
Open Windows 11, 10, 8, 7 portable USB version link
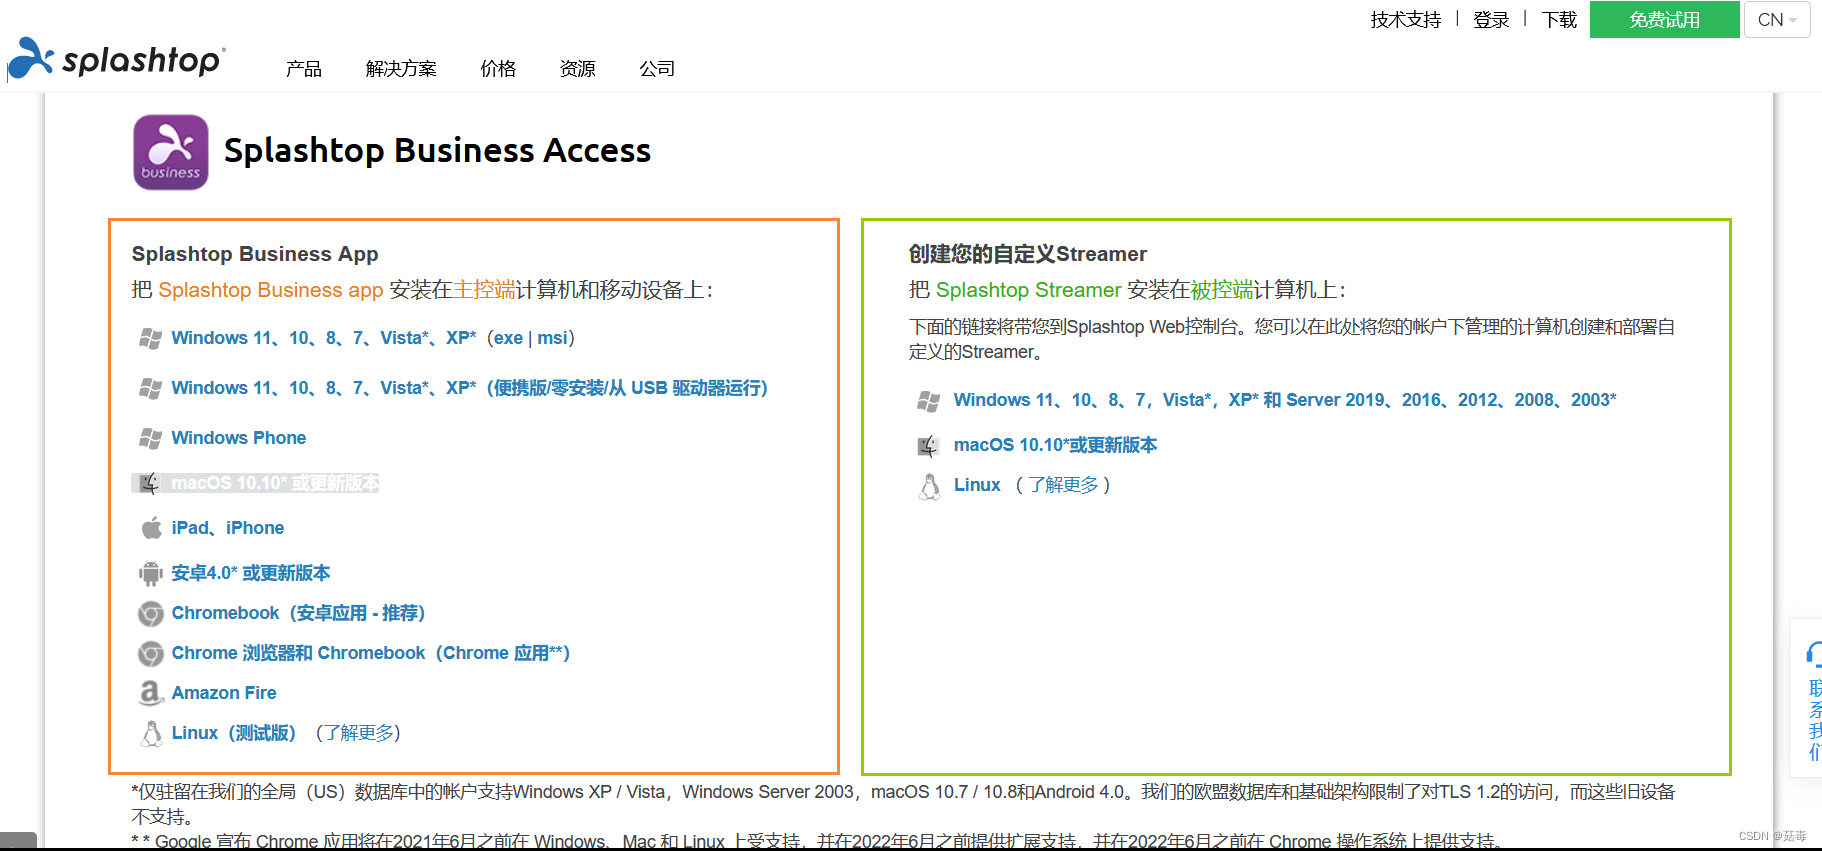click(470, 388)
